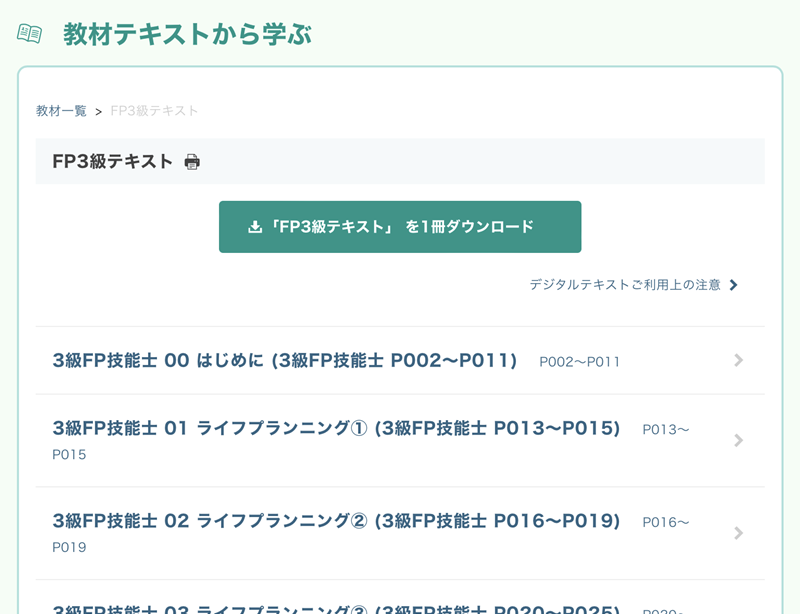Go back via the 教材一覧 breadcrumb link
This screenshot has height=614, width=800.
58,110
